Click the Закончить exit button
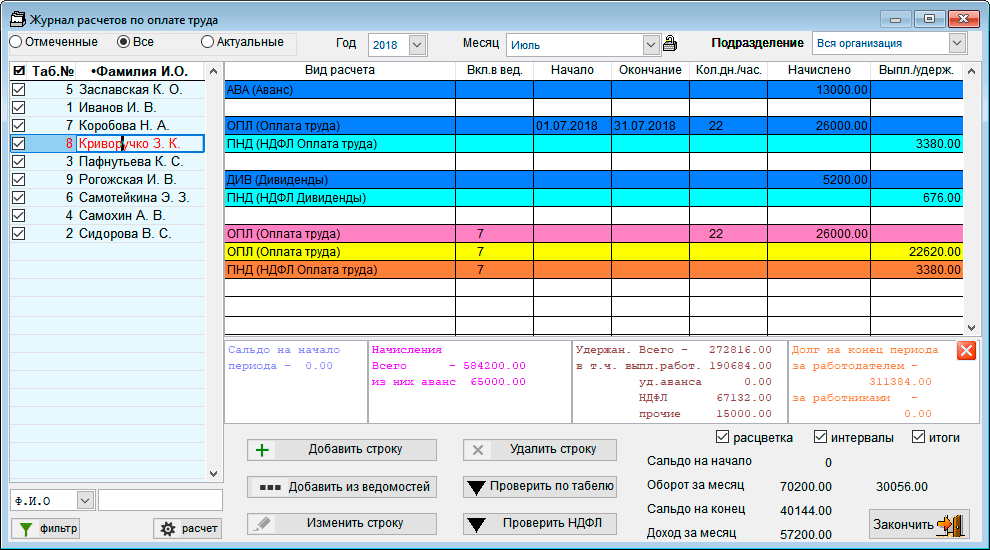Screen dimensions: 990x550 click(x=919, y=524)
